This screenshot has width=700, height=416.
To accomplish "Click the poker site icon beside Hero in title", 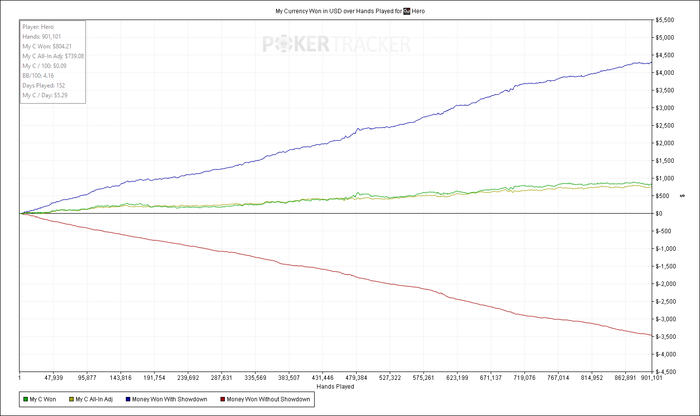I will pos(407,11).
